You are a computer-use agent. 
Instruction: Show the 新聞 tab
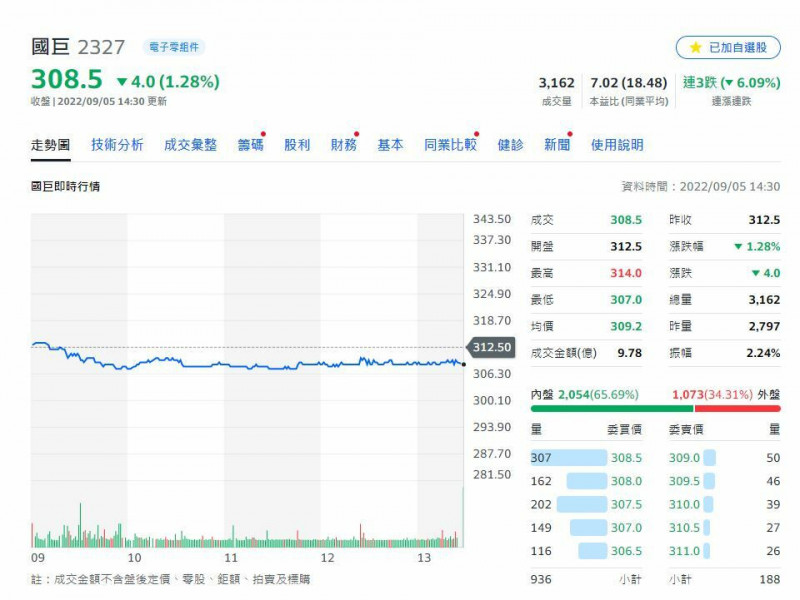coord(557,145)
